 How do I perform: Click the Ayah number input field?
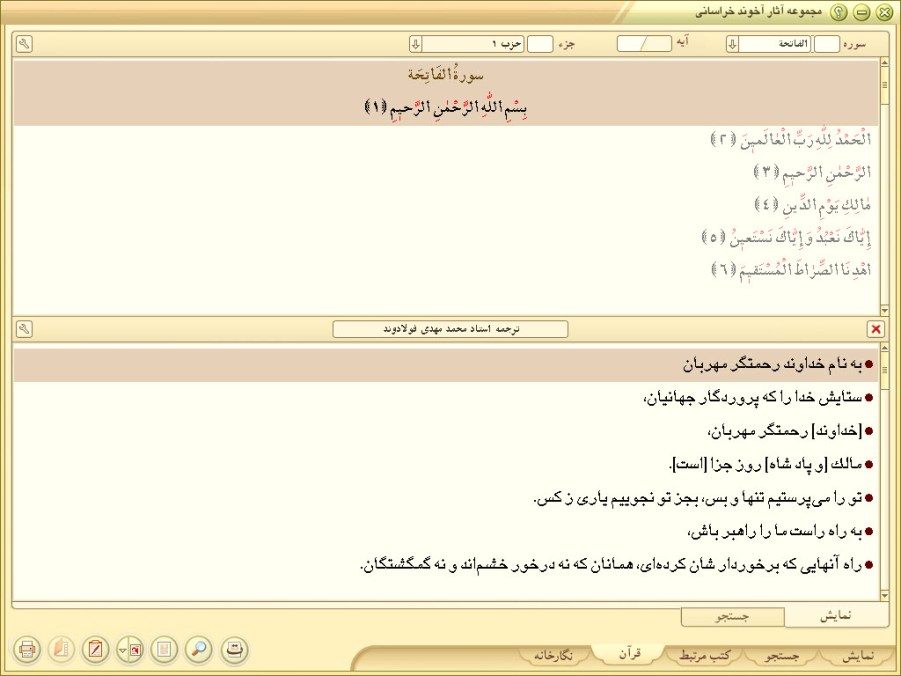(644, 44)
